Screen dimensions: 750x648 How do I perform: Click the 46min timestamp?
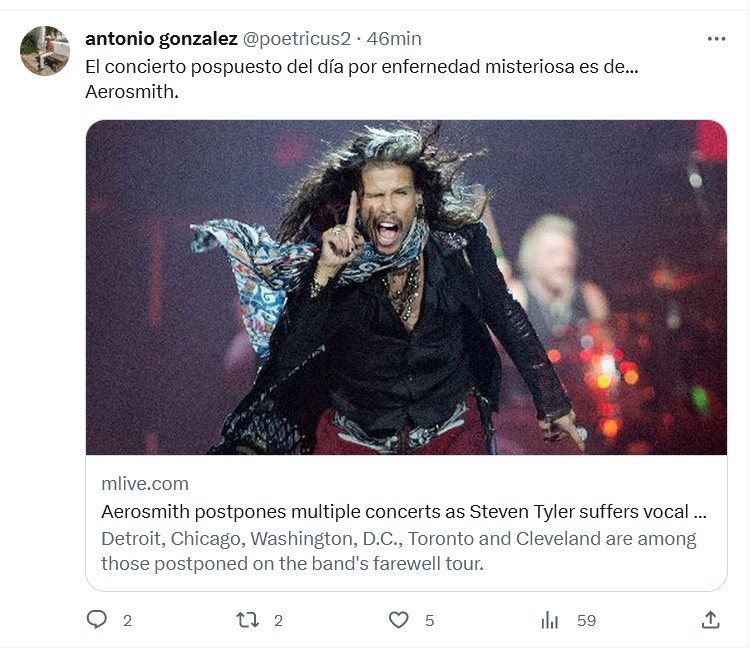click(394, 39)
